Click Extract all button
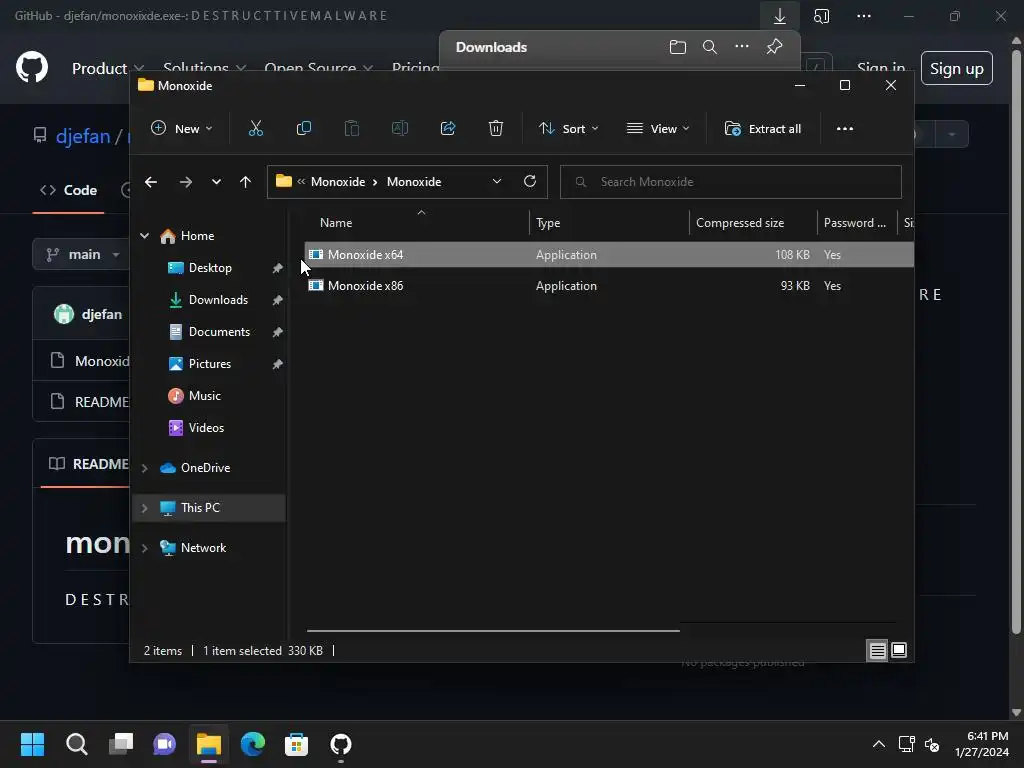The image size is (1024, 768). click(763, 129)
